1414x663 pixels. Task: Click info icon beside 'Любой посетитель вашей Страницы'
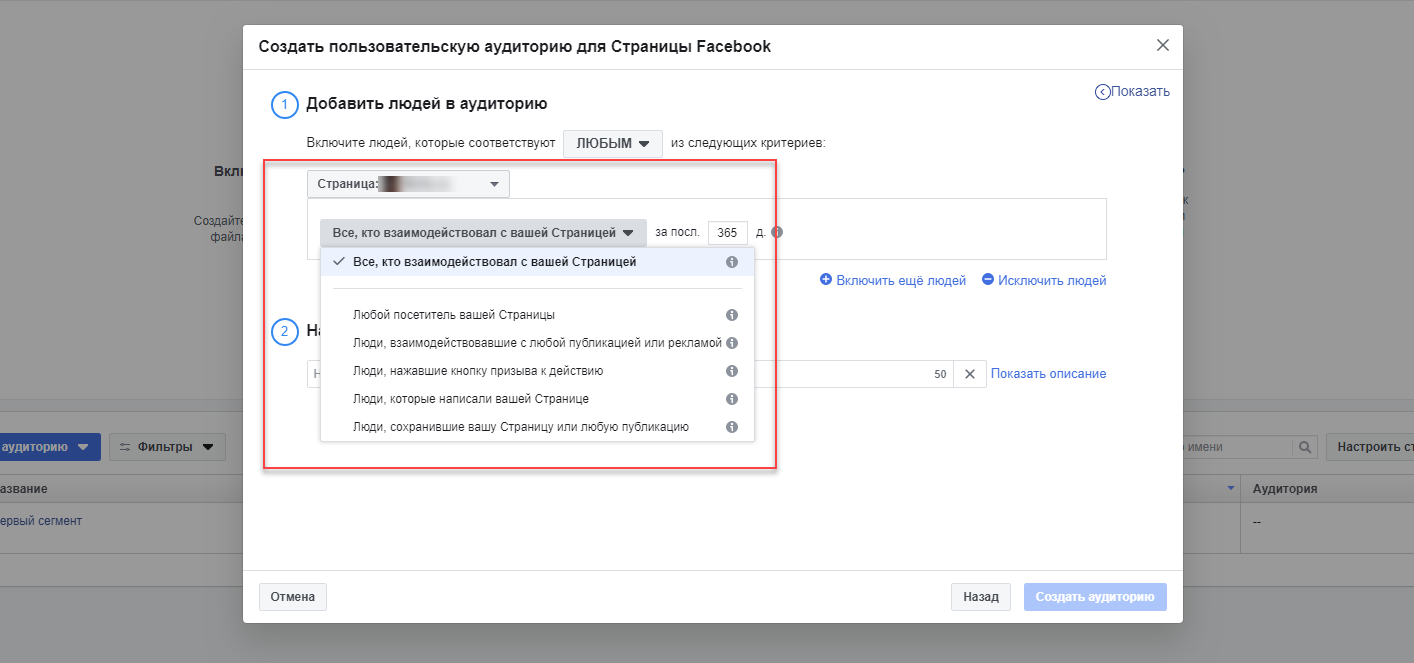[732, 315]
